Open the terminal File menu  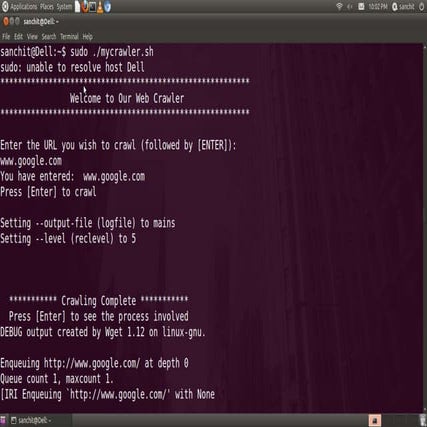[x=6, y=37]
